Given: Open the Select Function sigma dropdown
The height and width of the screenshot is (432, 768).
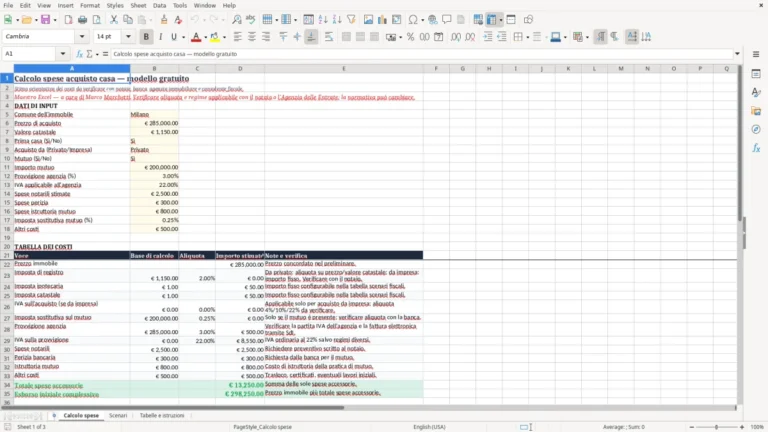Looking at the screenshot, I should (97, 54).
